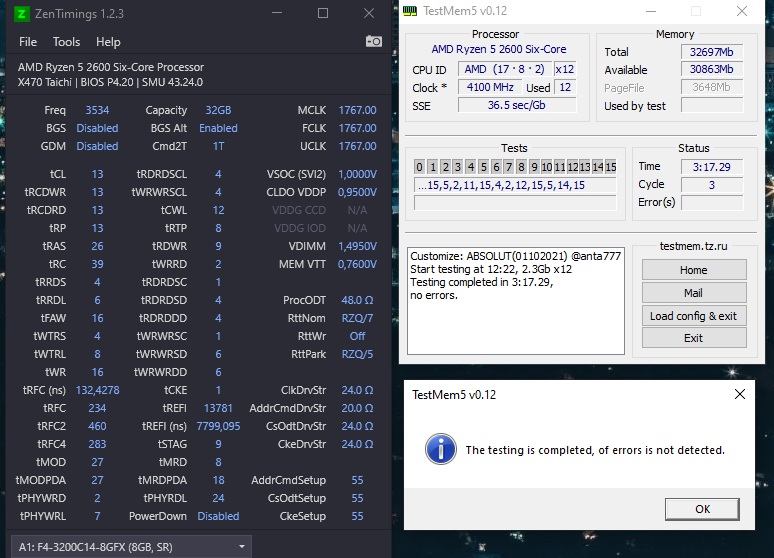Click the MEM VTT 0,7600V value
Screen dimensions: 774x558
pos(357,264)
